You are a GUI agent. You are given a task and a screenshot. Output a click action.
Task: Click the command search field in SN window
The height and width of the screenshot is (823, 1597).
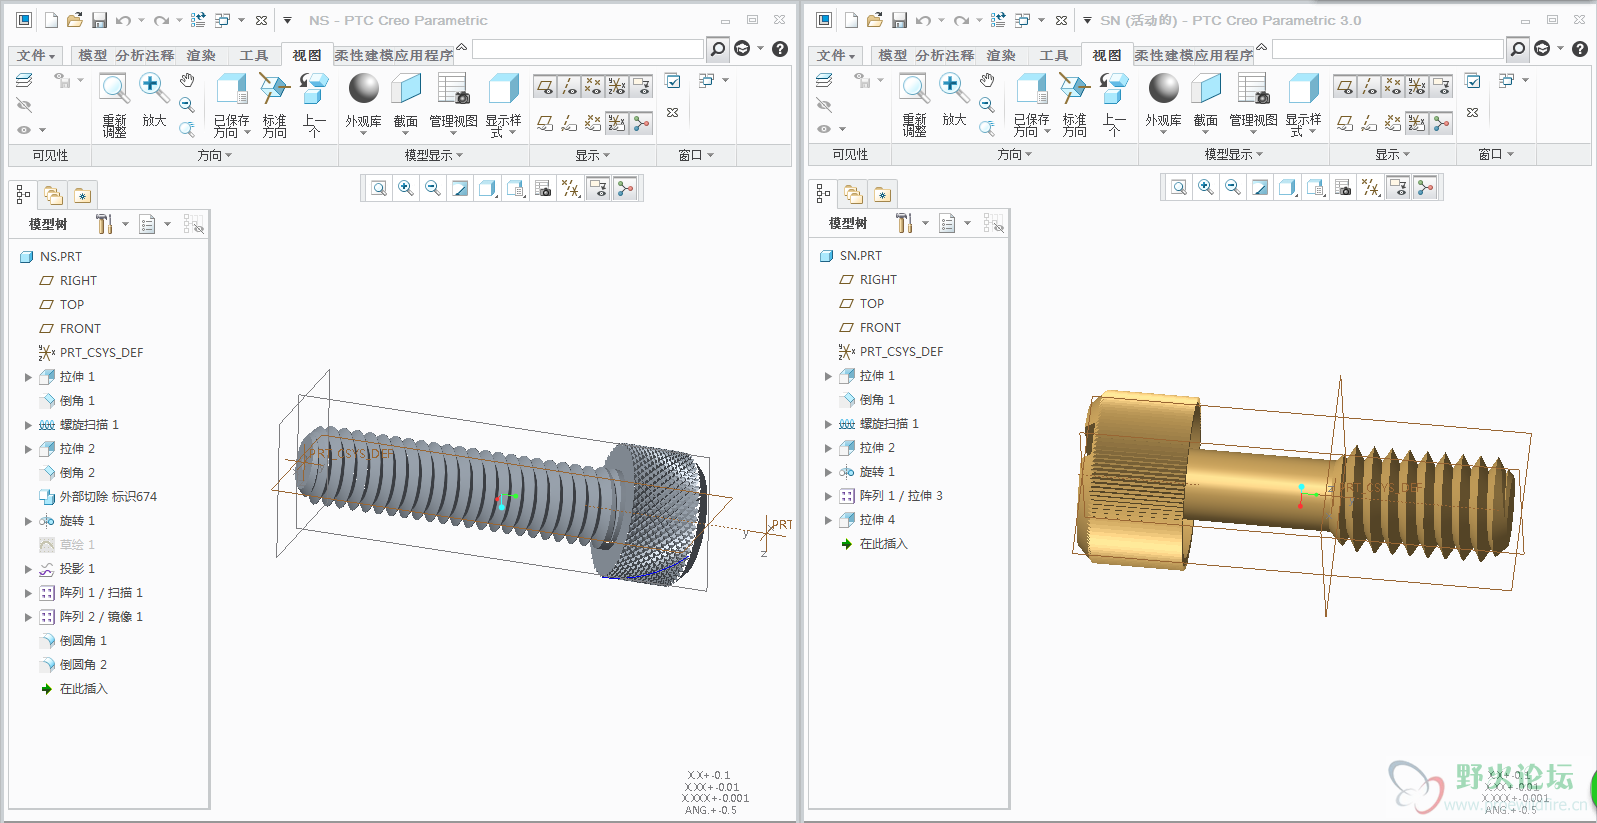tap(1388, 49)
